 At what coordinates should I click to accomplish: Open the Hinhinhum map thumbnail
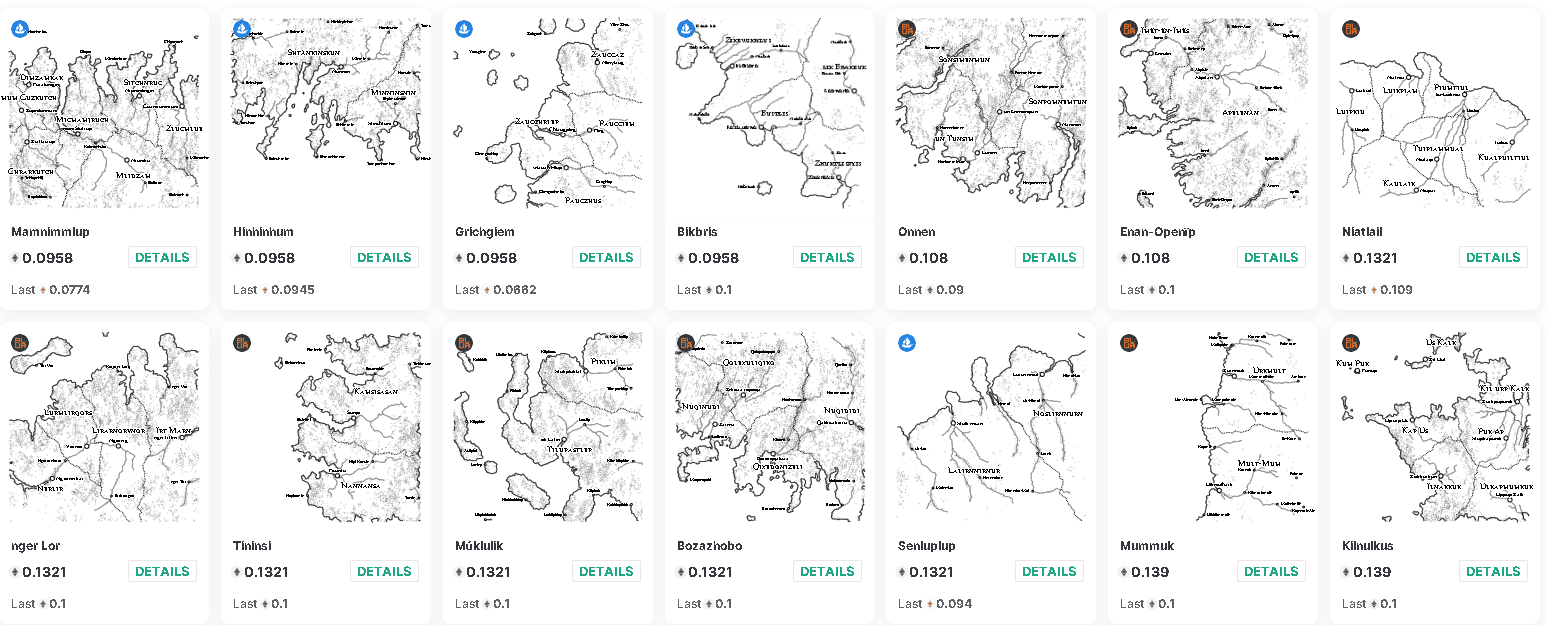pyautogui.click(x=326, y=112)
